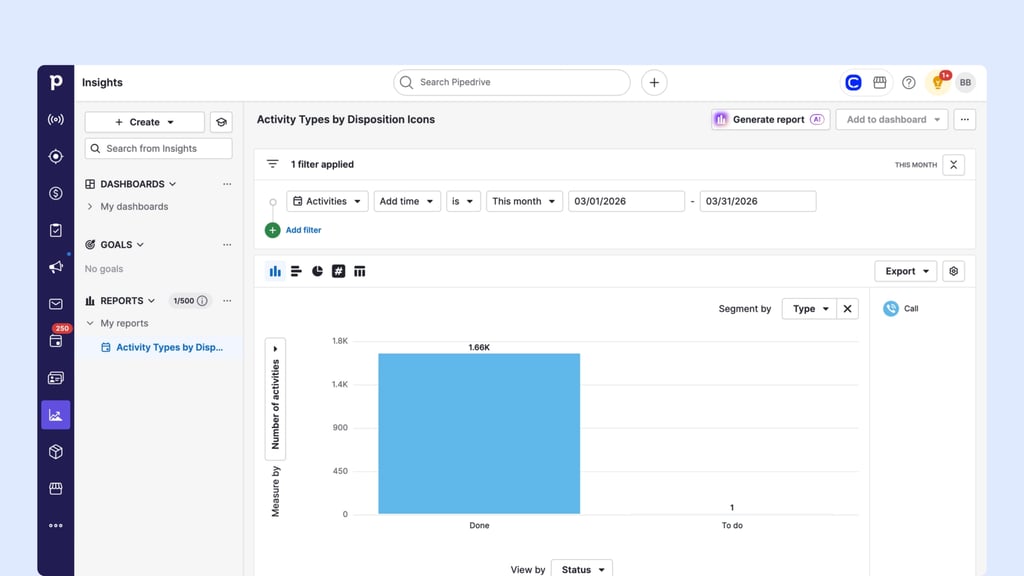Click Generate report AI button
This screenshot has width=1024, height=576.
[771, 120]
